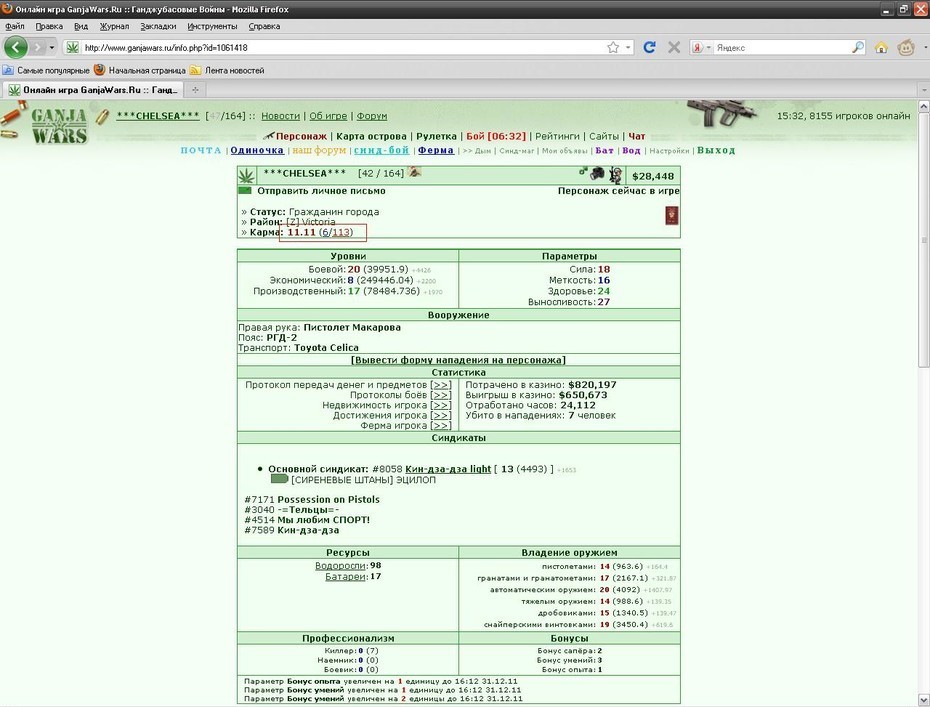Screen dimensions: 930x707
Task: Open the Правка menu
Action: 49,26
